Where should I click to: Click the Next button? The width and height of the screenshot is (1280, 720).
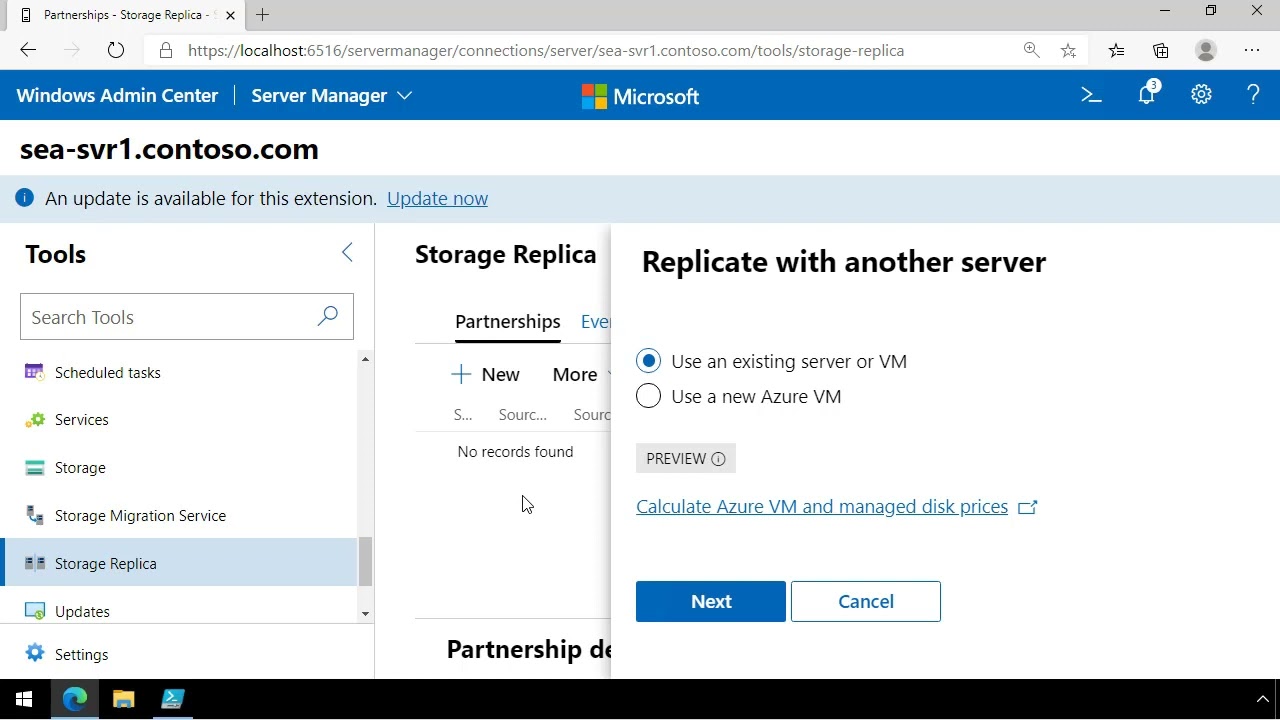tap(711, 601)
